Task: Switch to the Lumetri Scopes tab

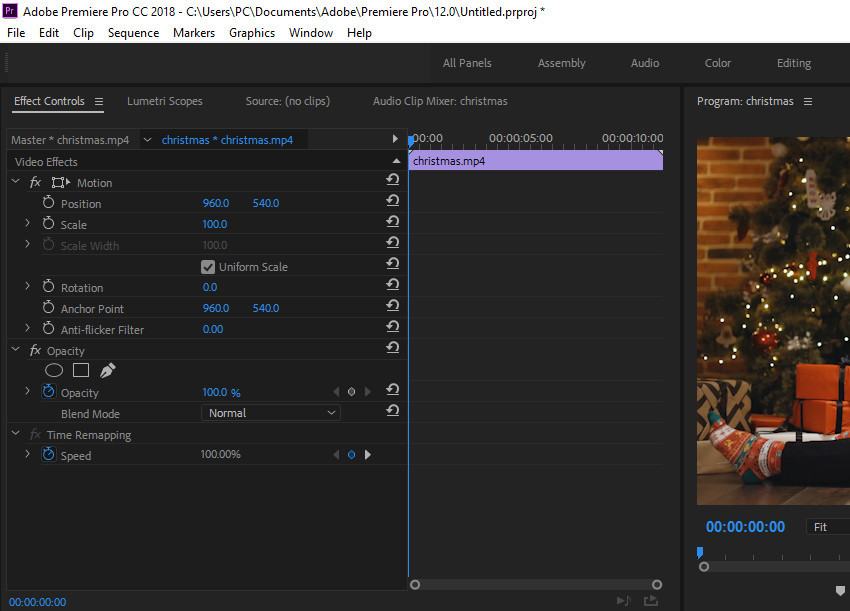Action: click(x=165, y=101)
